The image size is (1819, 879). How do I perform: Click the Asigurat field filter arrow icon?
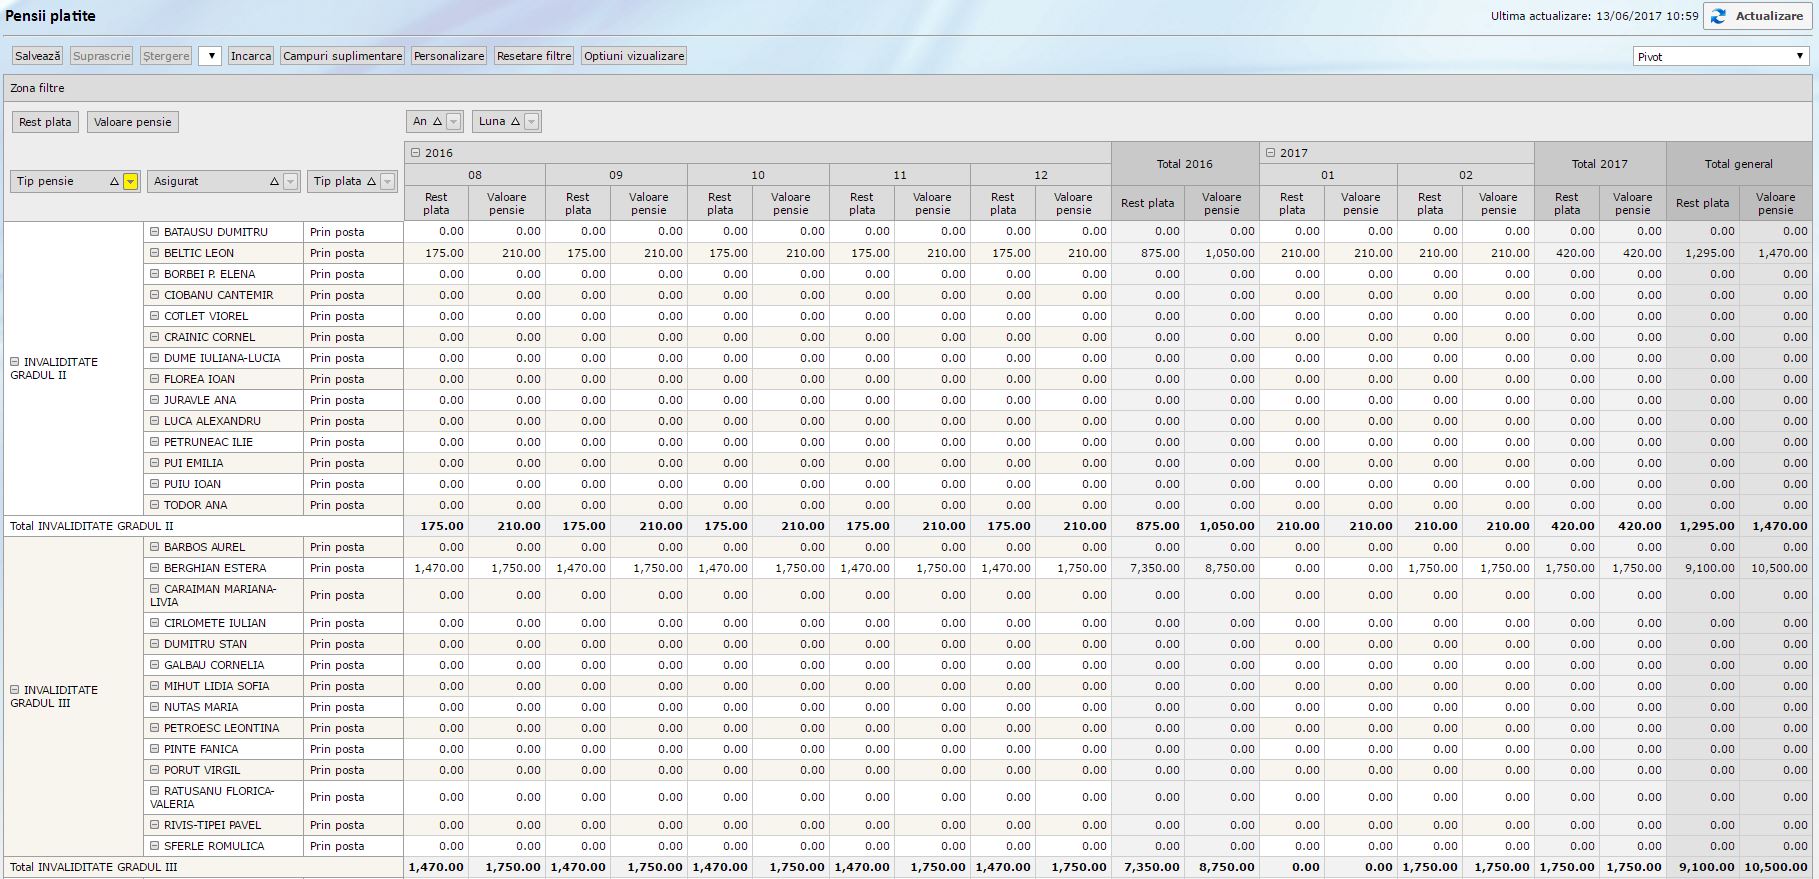pyautogui.click(x=290, y=182)
